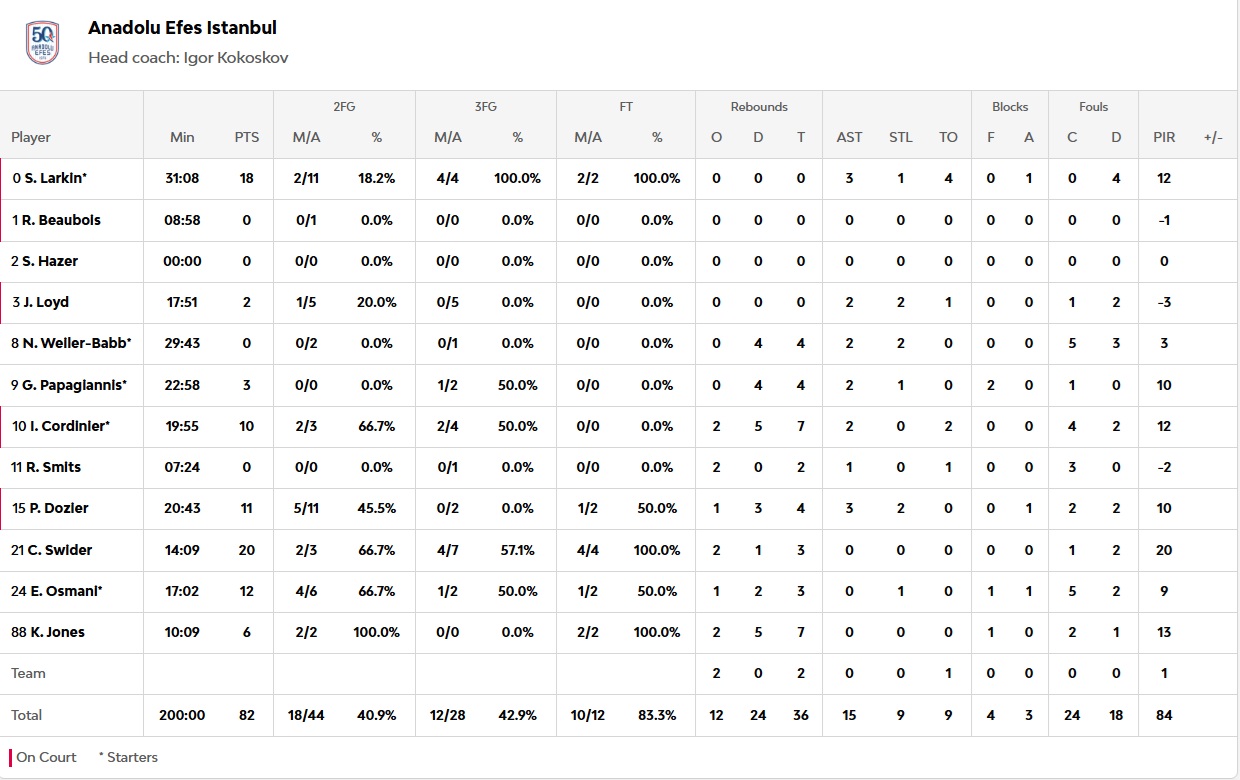Click the AST column header

[849, 137]
